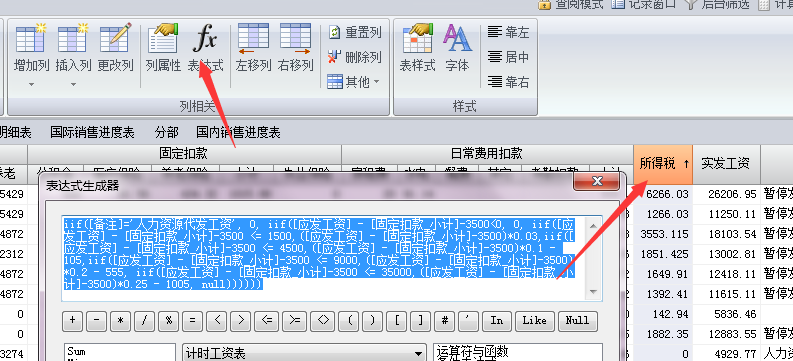Align text with 居中 center option
The height and width of the screenshot is (361, 793).
[x=509, y=57]
